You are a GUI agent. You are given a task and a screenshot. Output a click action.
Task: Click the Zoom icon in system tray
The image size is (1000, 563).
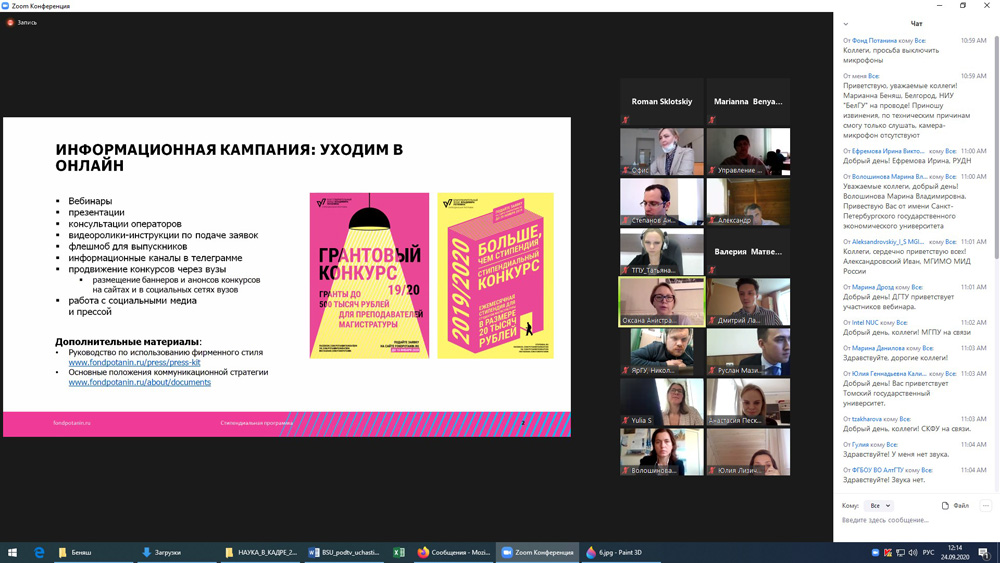[875, 552]
